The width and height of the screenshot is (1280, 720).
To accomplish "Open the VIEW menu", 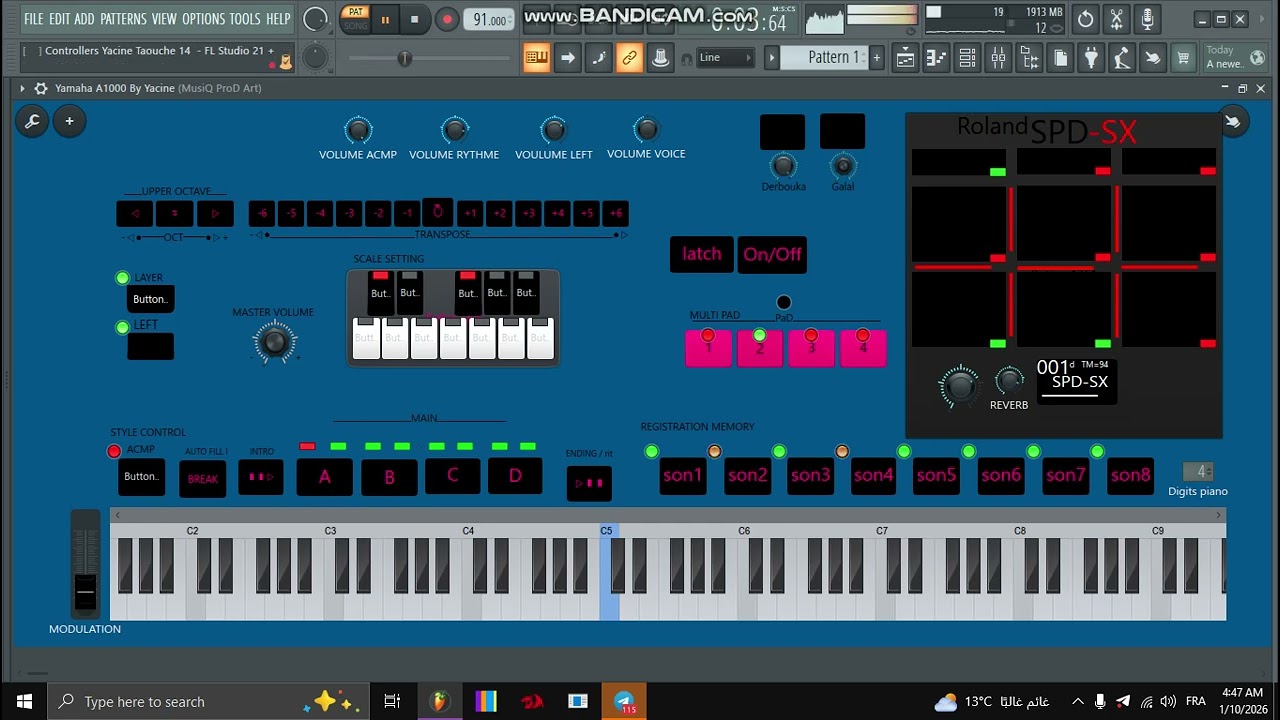I will 164,19.
